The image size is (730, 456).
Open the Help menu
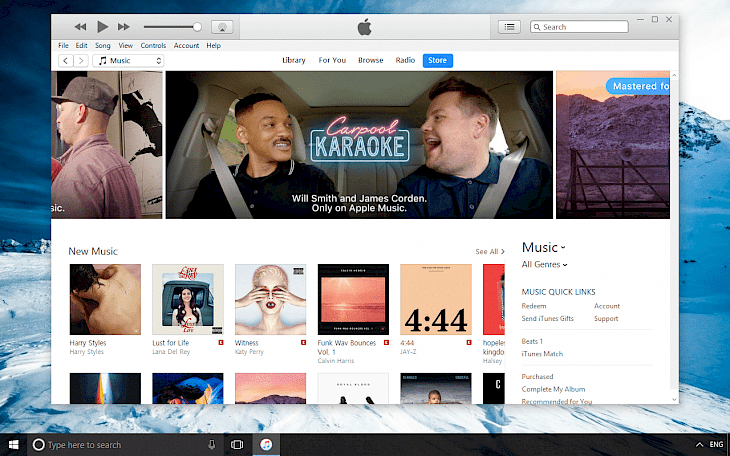214,45
